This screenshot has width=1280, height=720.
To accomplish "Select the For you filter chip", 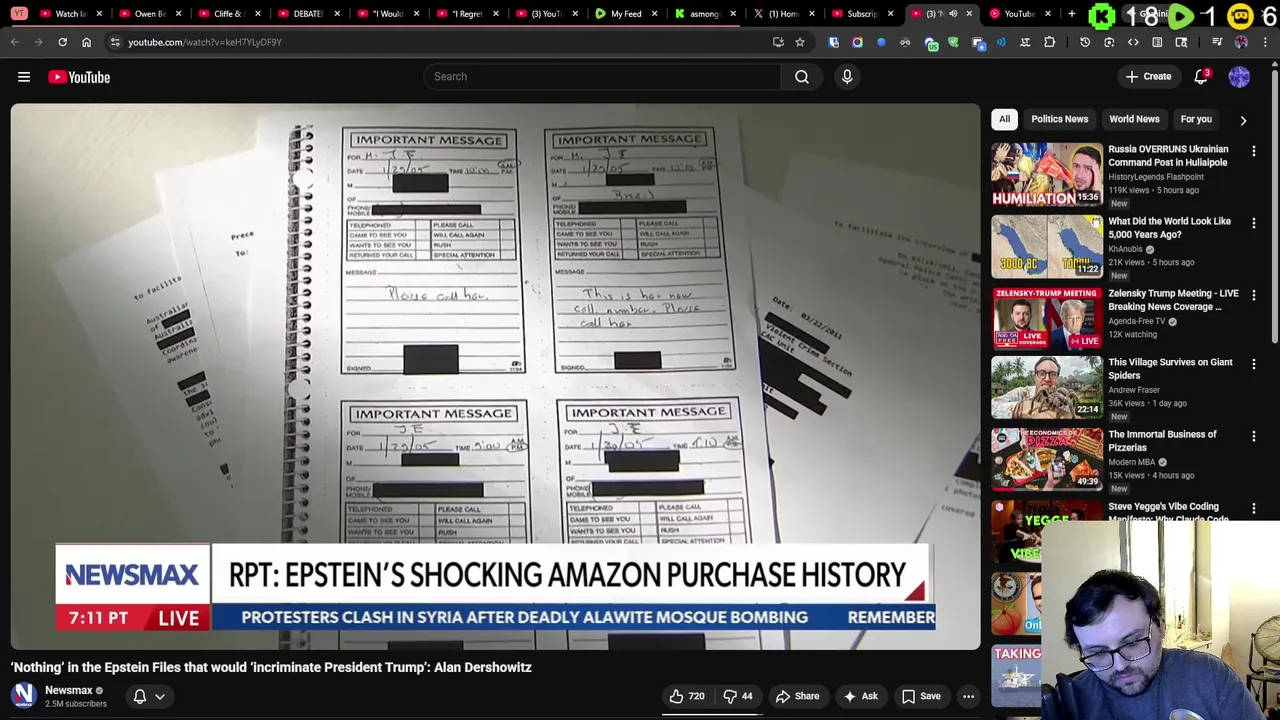I will [1196, 119].
